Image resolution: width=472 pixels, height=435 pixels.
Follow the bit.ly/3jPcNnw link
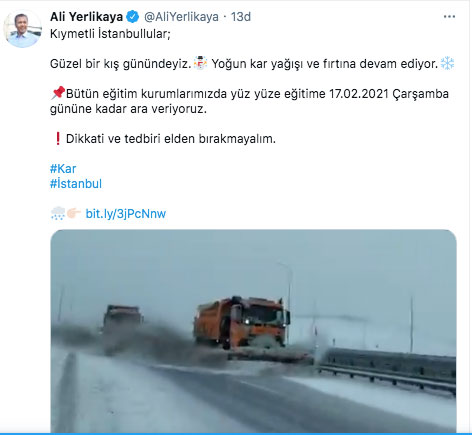coord(126,214)
